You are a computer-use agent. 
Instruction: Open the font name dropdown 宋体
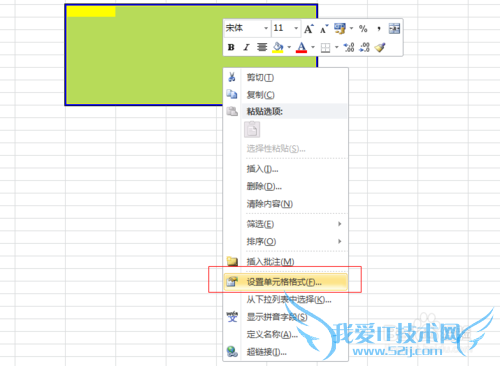coord(266,28)
